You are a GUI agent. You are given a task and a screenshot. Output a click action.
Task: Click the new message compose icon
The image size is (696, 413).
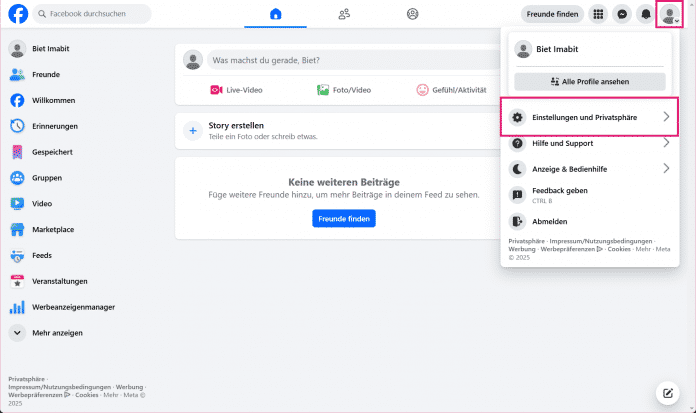[668, 392]
